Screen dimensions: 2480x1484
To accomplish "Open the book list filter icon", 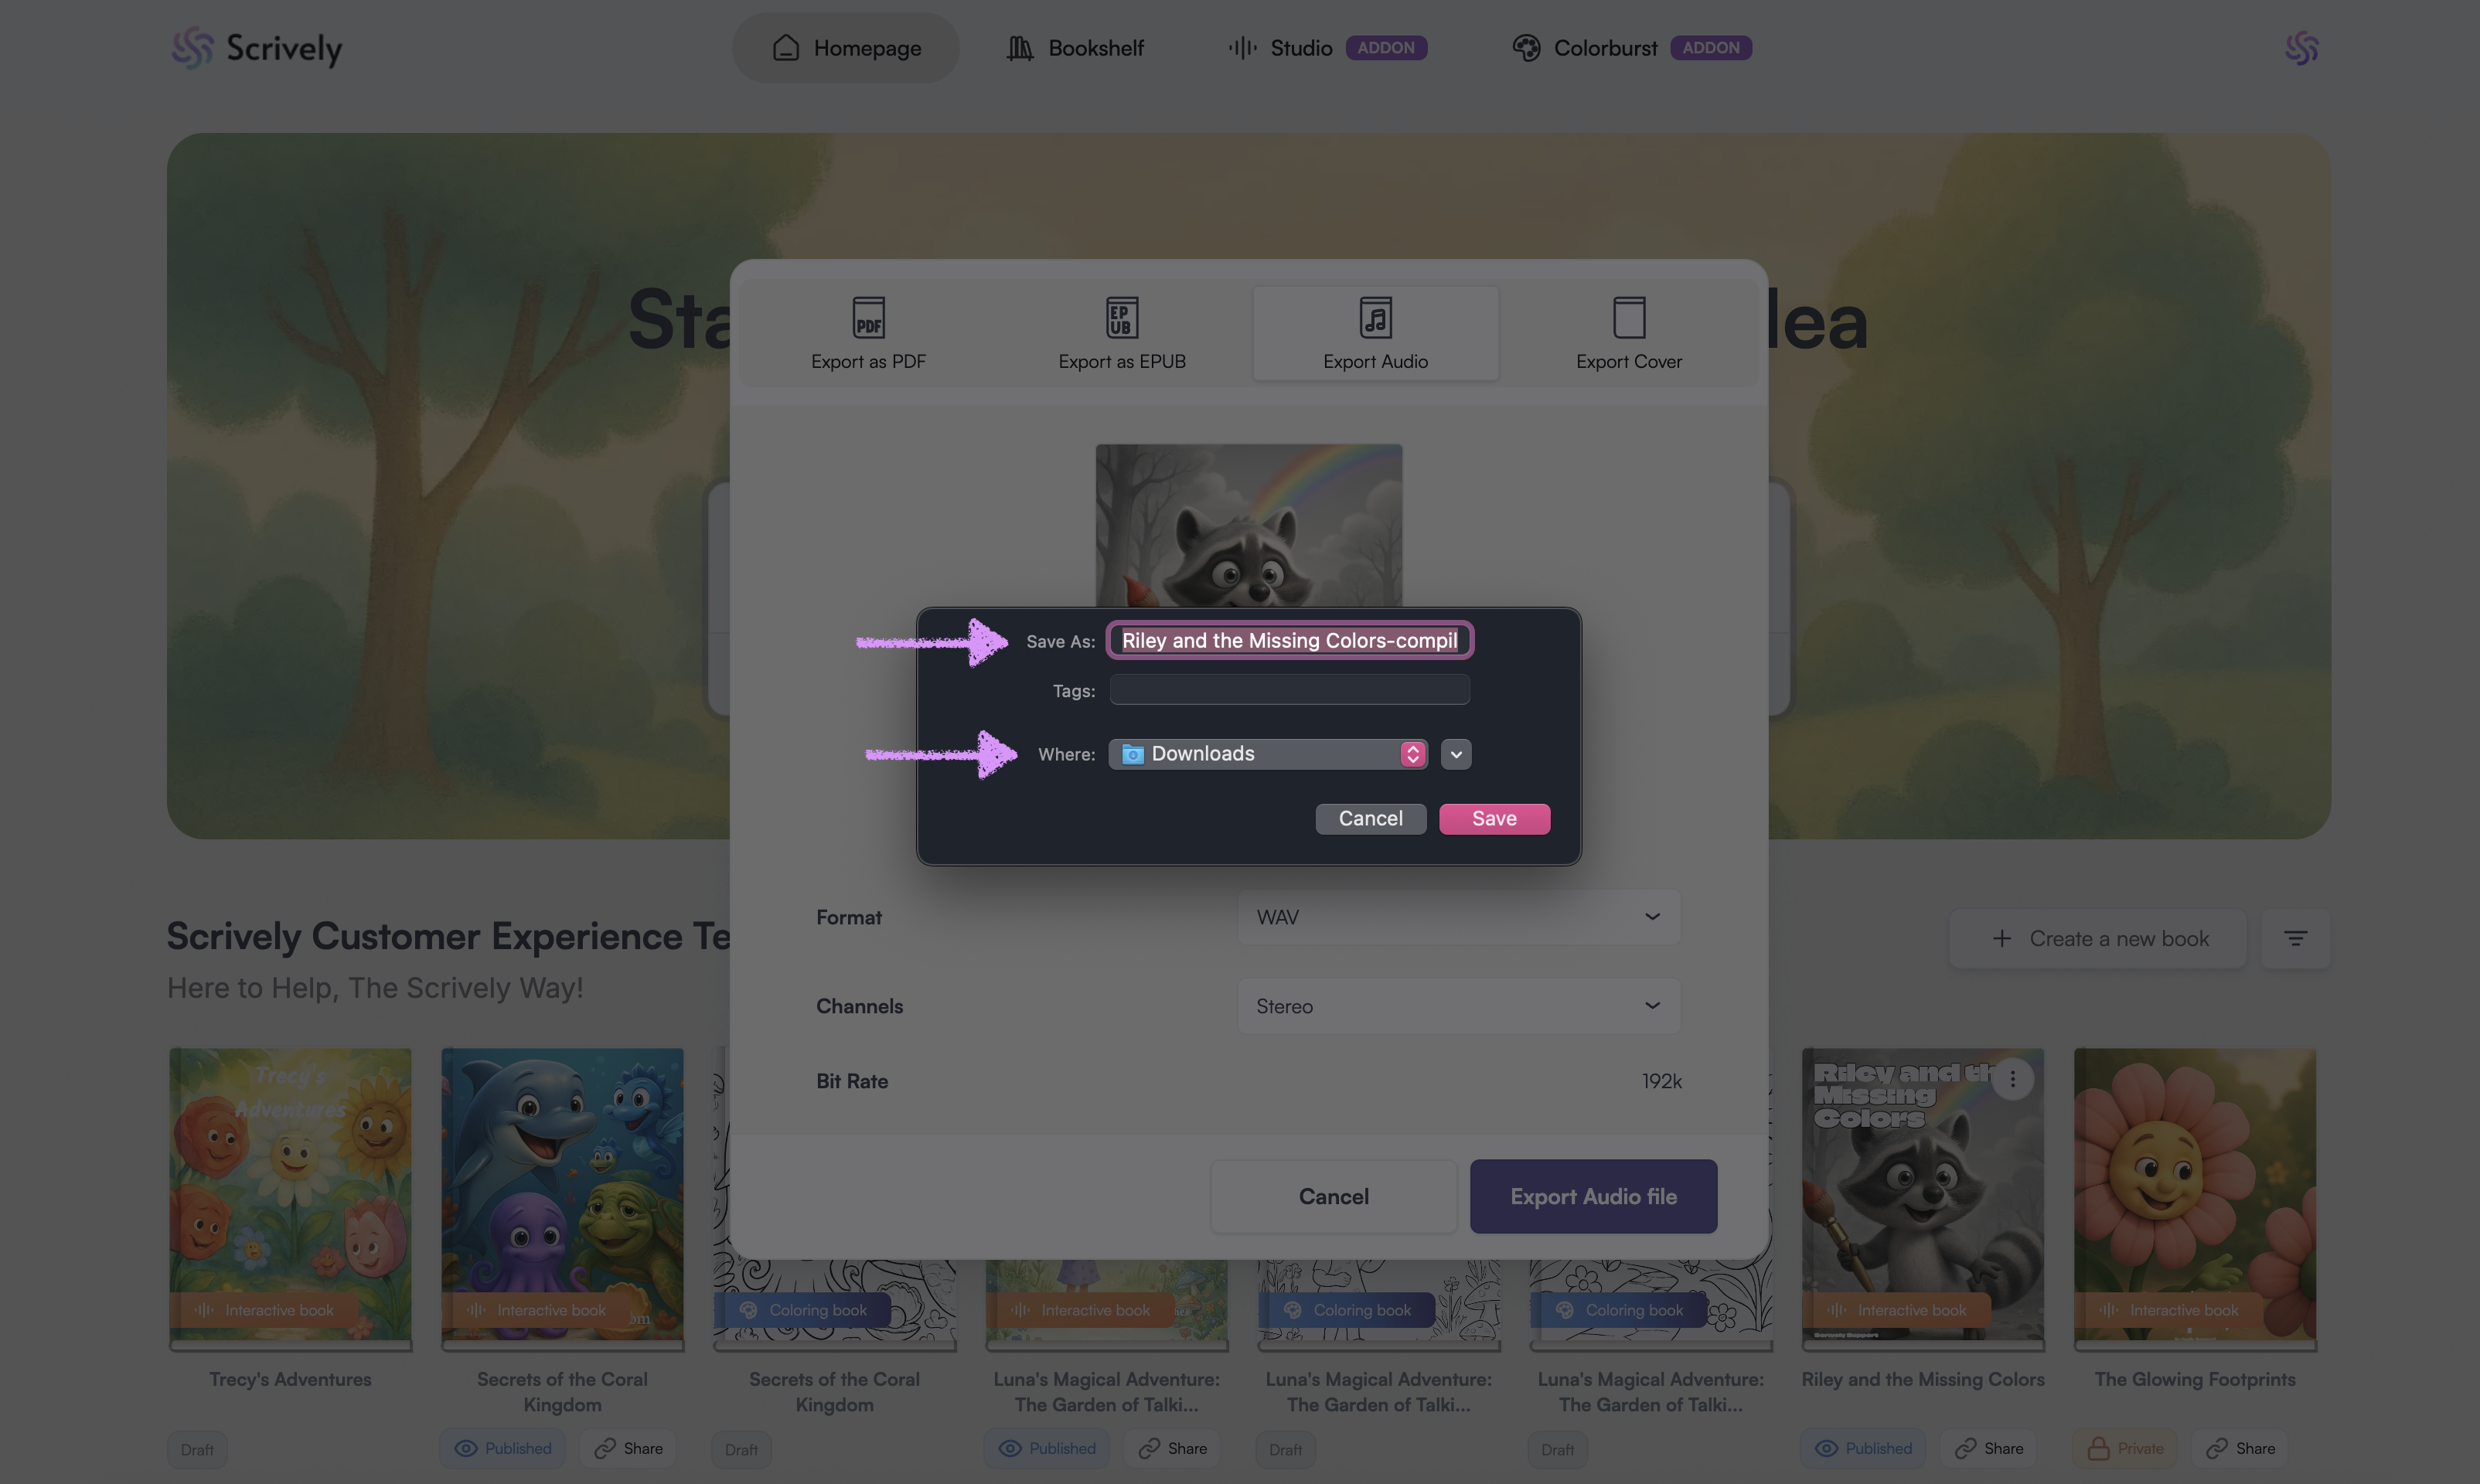I will point(2295,938).
